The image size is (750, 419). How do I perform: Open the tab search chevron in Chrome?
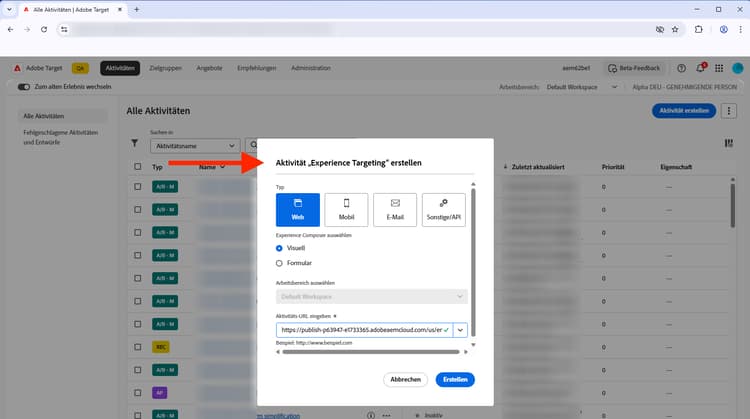[9, 10]
